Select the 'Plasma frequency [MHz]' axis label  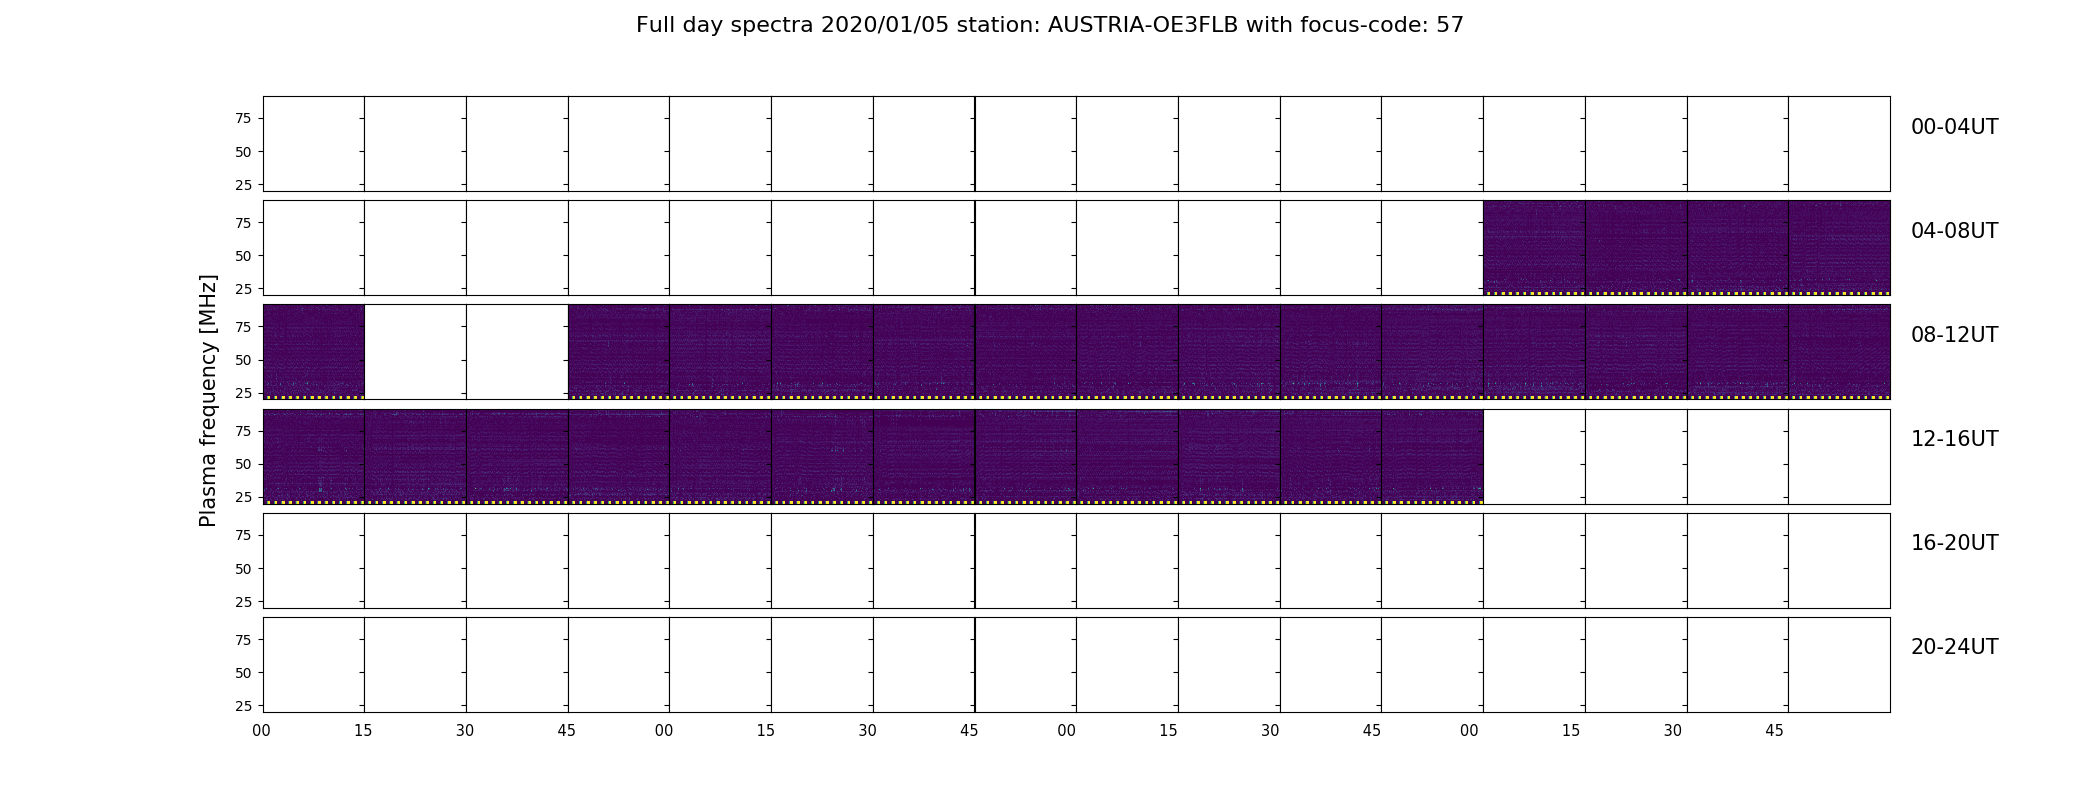tap(208, 401)
